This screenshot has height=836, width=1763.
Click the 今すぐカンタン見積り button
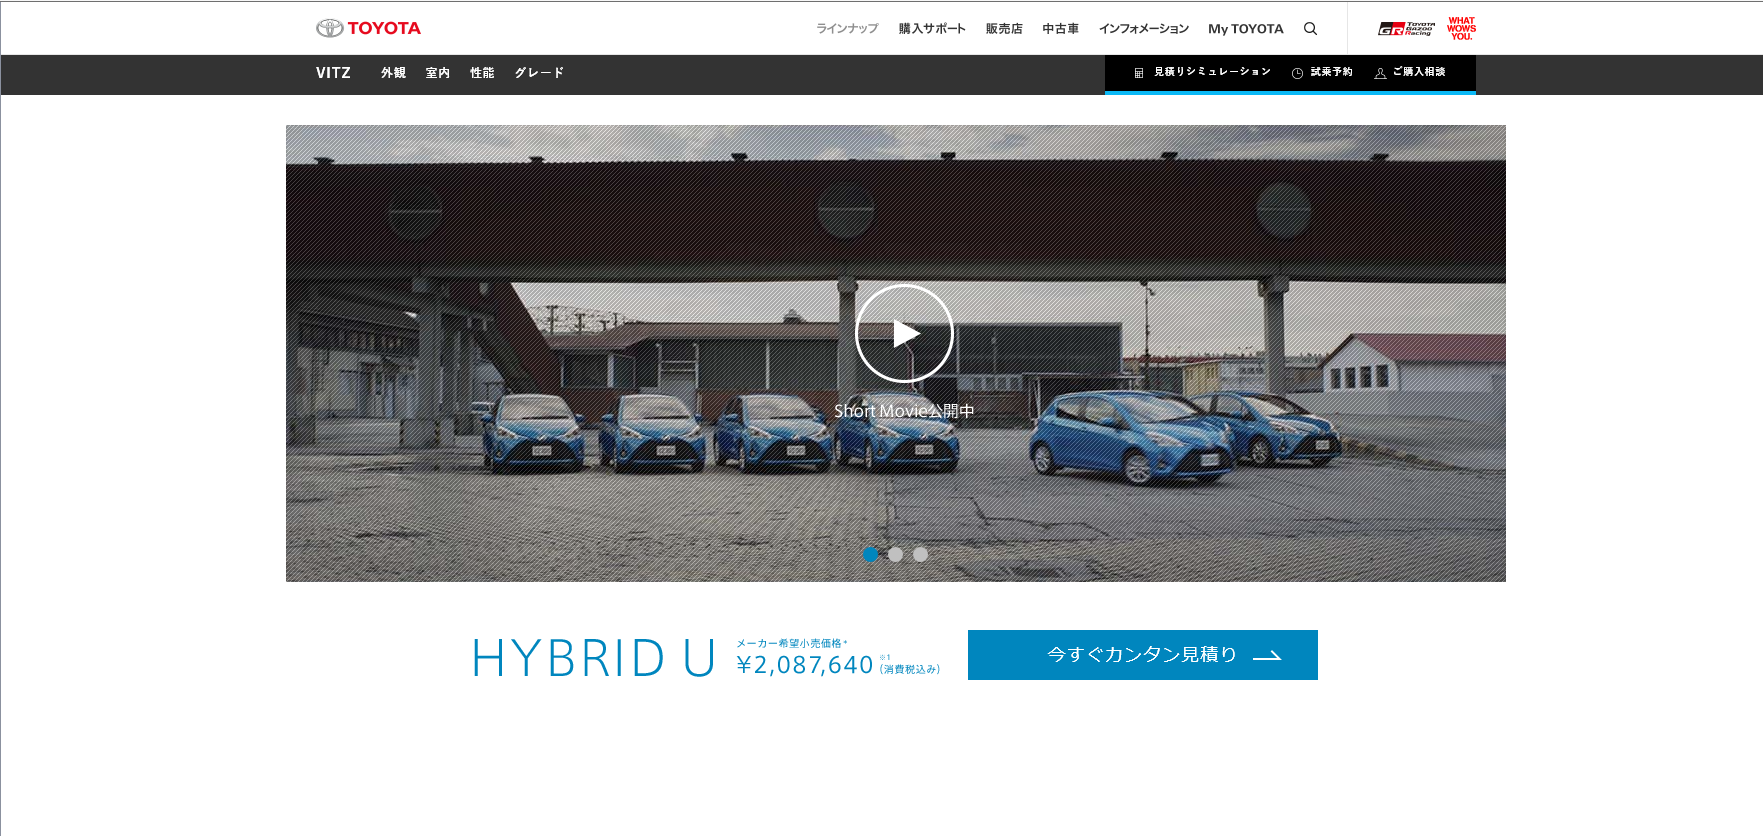(1143, 655)
